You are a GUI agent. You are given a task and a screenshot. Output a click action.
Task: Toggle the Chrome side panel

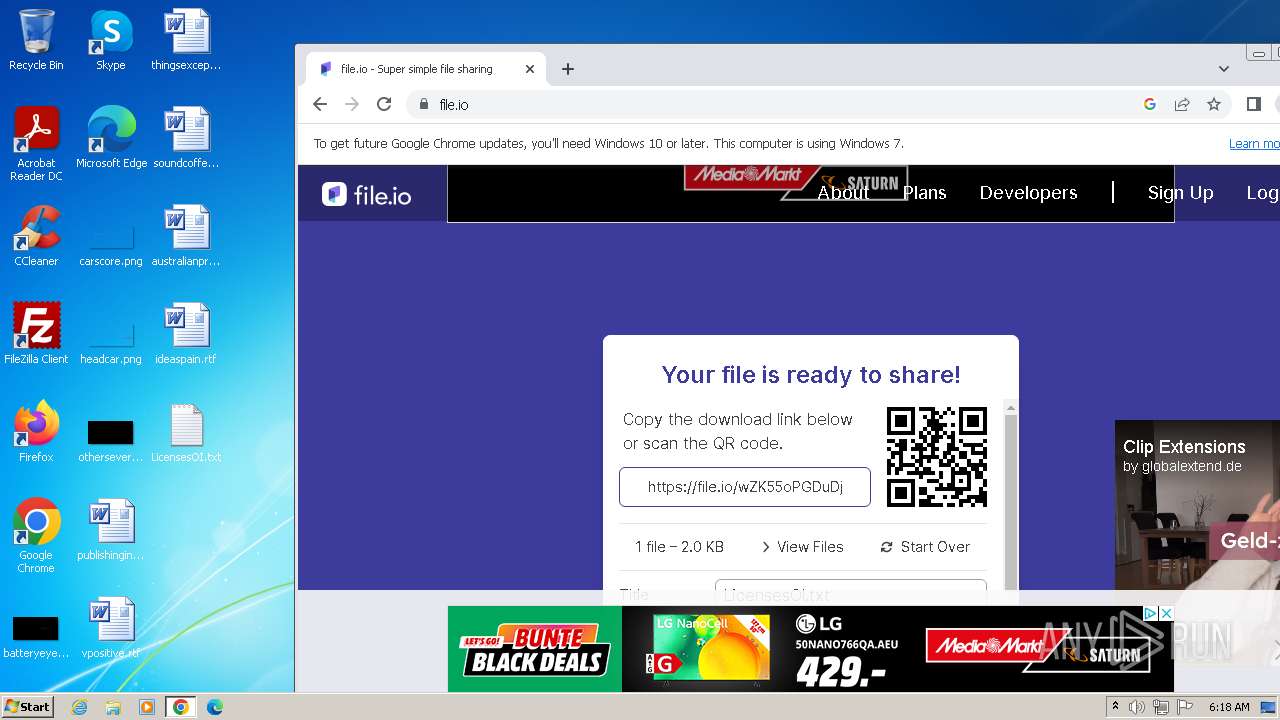pos(1254,104)
